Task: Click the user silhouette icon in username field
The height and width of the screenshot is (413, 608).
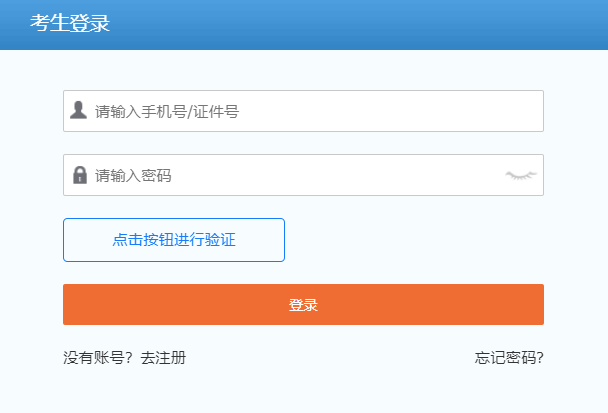Action: (x=78, y=110)
